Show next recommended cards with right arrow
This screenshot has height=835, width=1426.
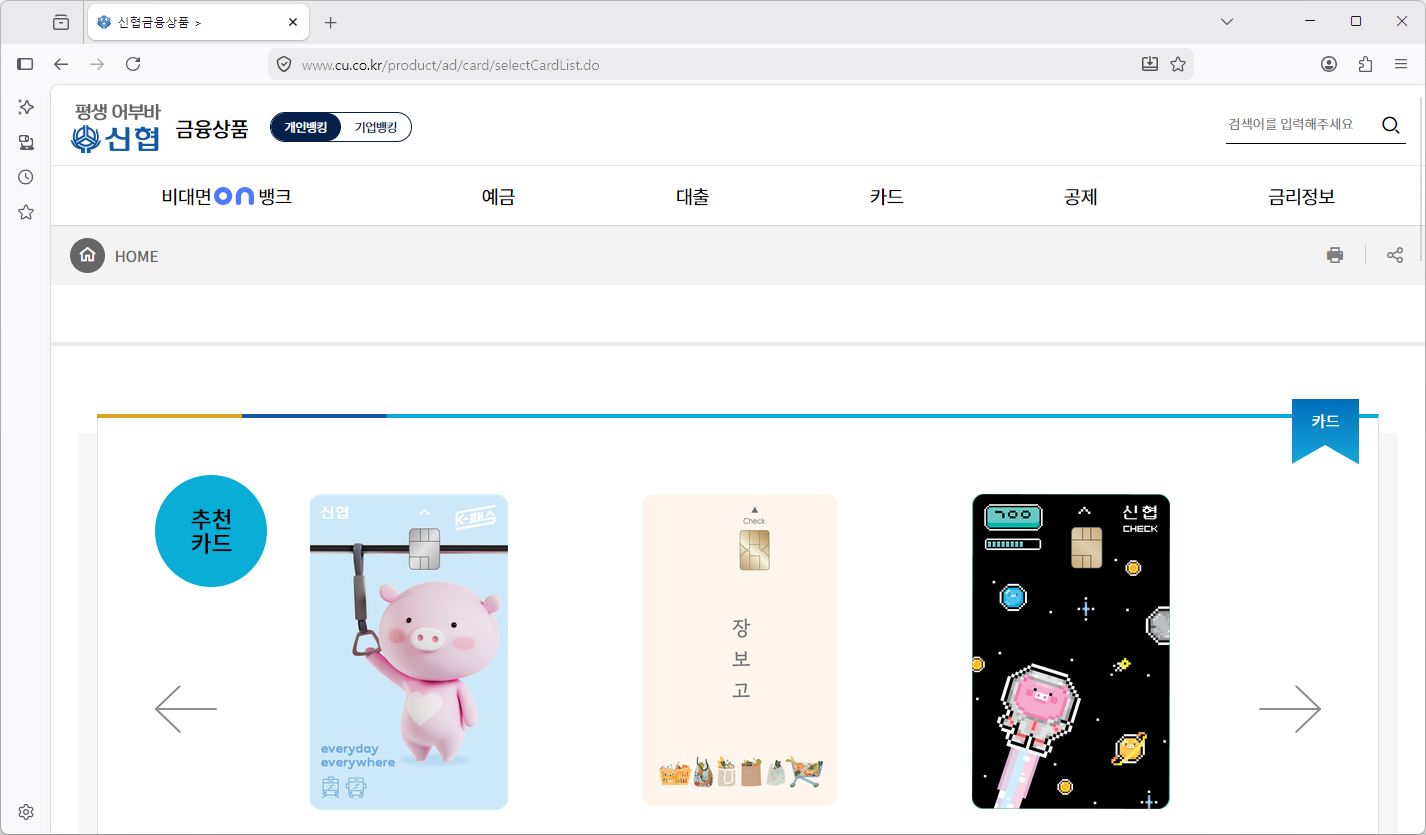pyautogui.click(x=1290, y=709)
